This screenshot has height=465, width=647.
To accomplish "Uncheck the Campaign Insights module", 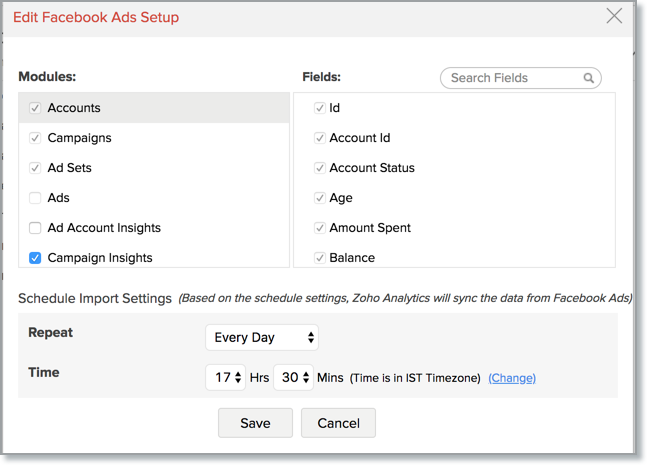I will (x=35, y=258).
